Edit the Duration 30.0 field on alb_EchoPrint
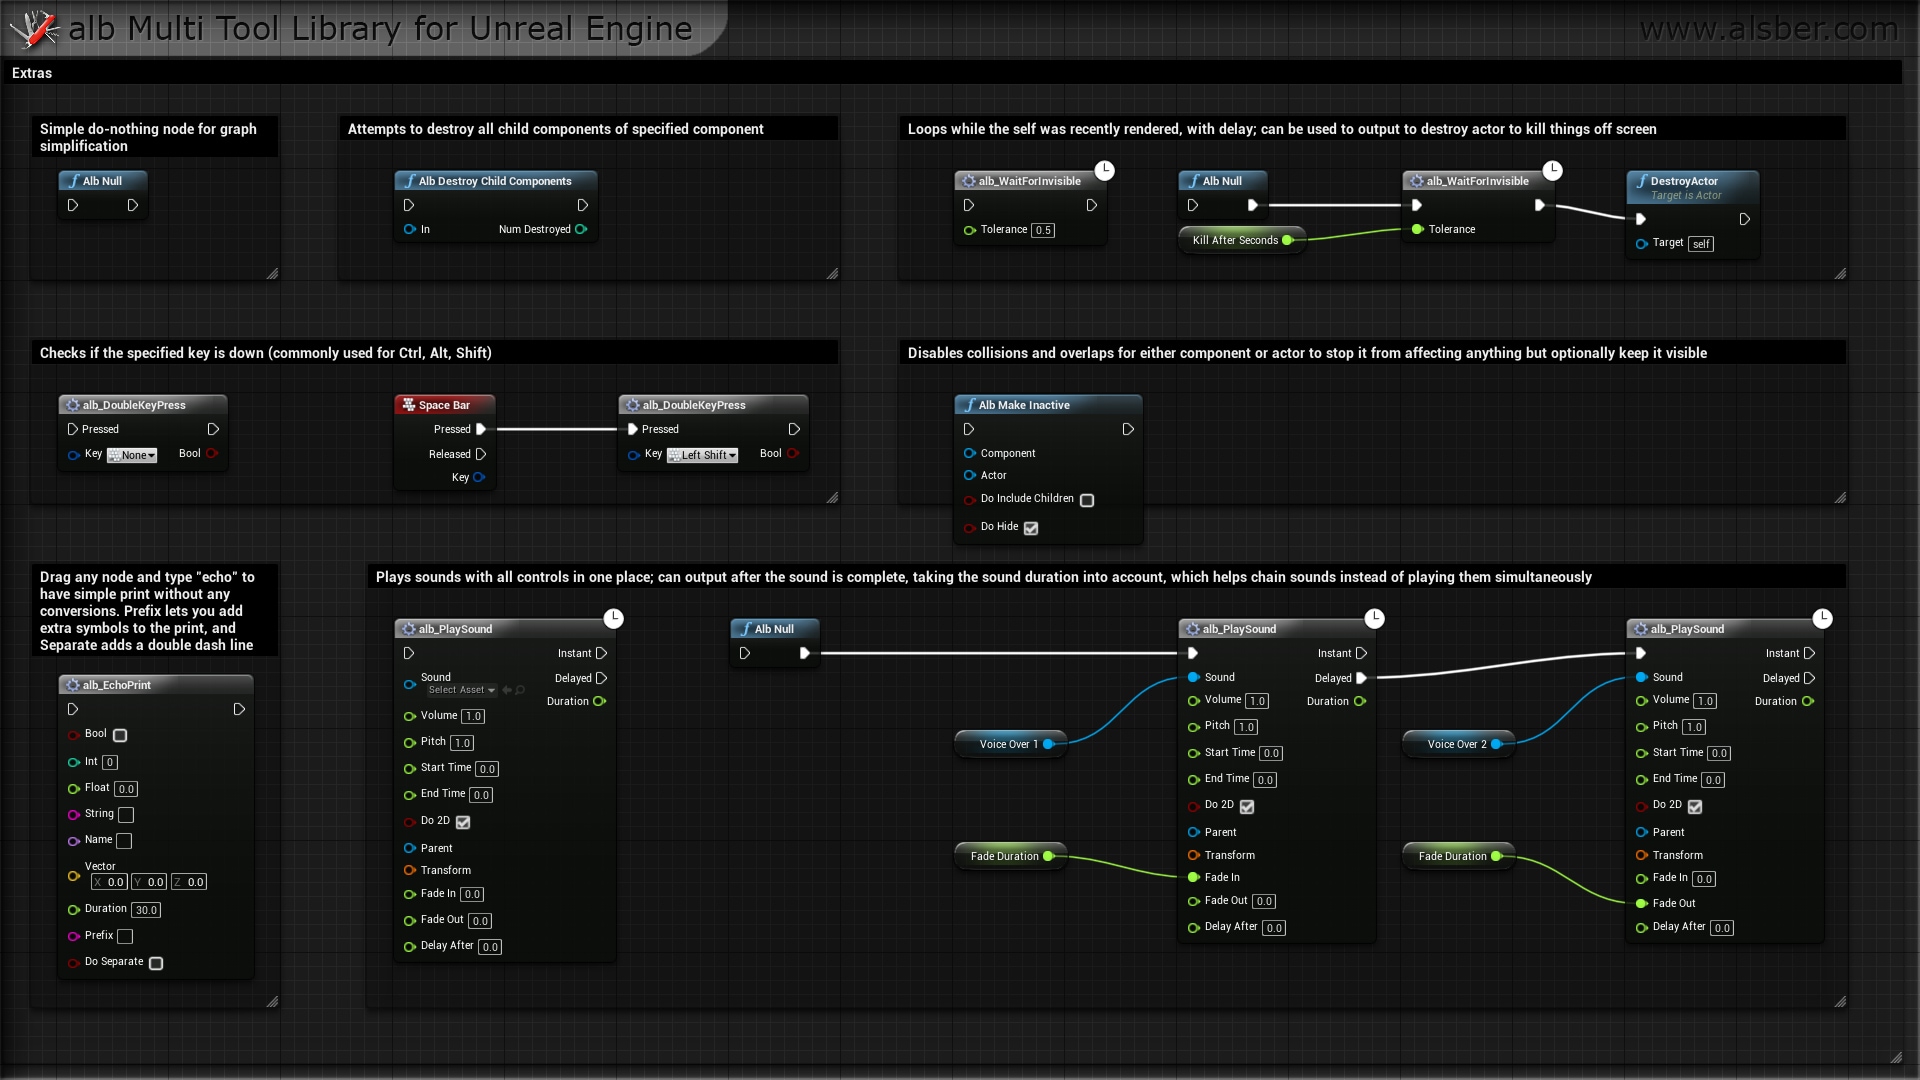This screenshot has width=1920, height=1080. [146, 910]
